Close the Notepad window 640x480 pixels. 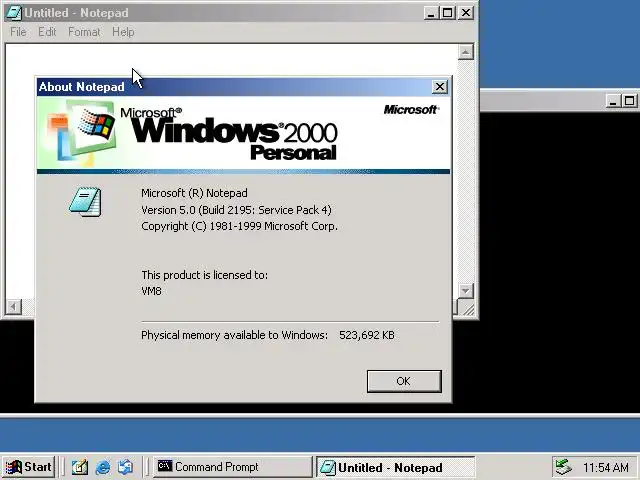click(x=466, y=13)
